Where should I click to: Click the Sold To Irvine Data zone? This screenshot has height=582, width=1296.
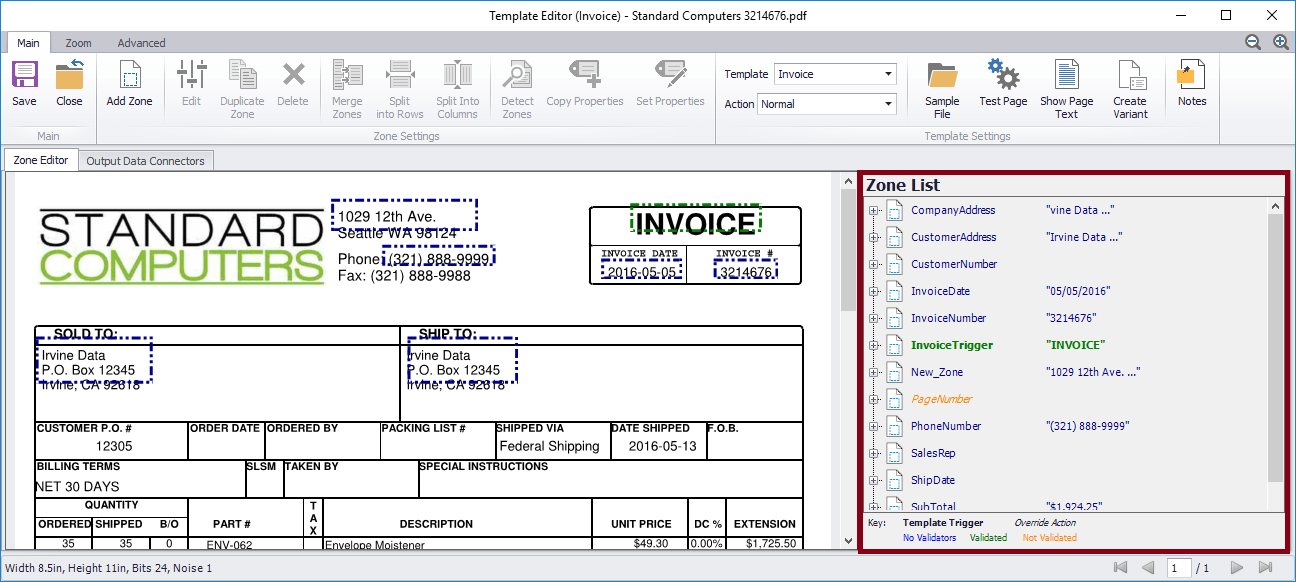94,359
